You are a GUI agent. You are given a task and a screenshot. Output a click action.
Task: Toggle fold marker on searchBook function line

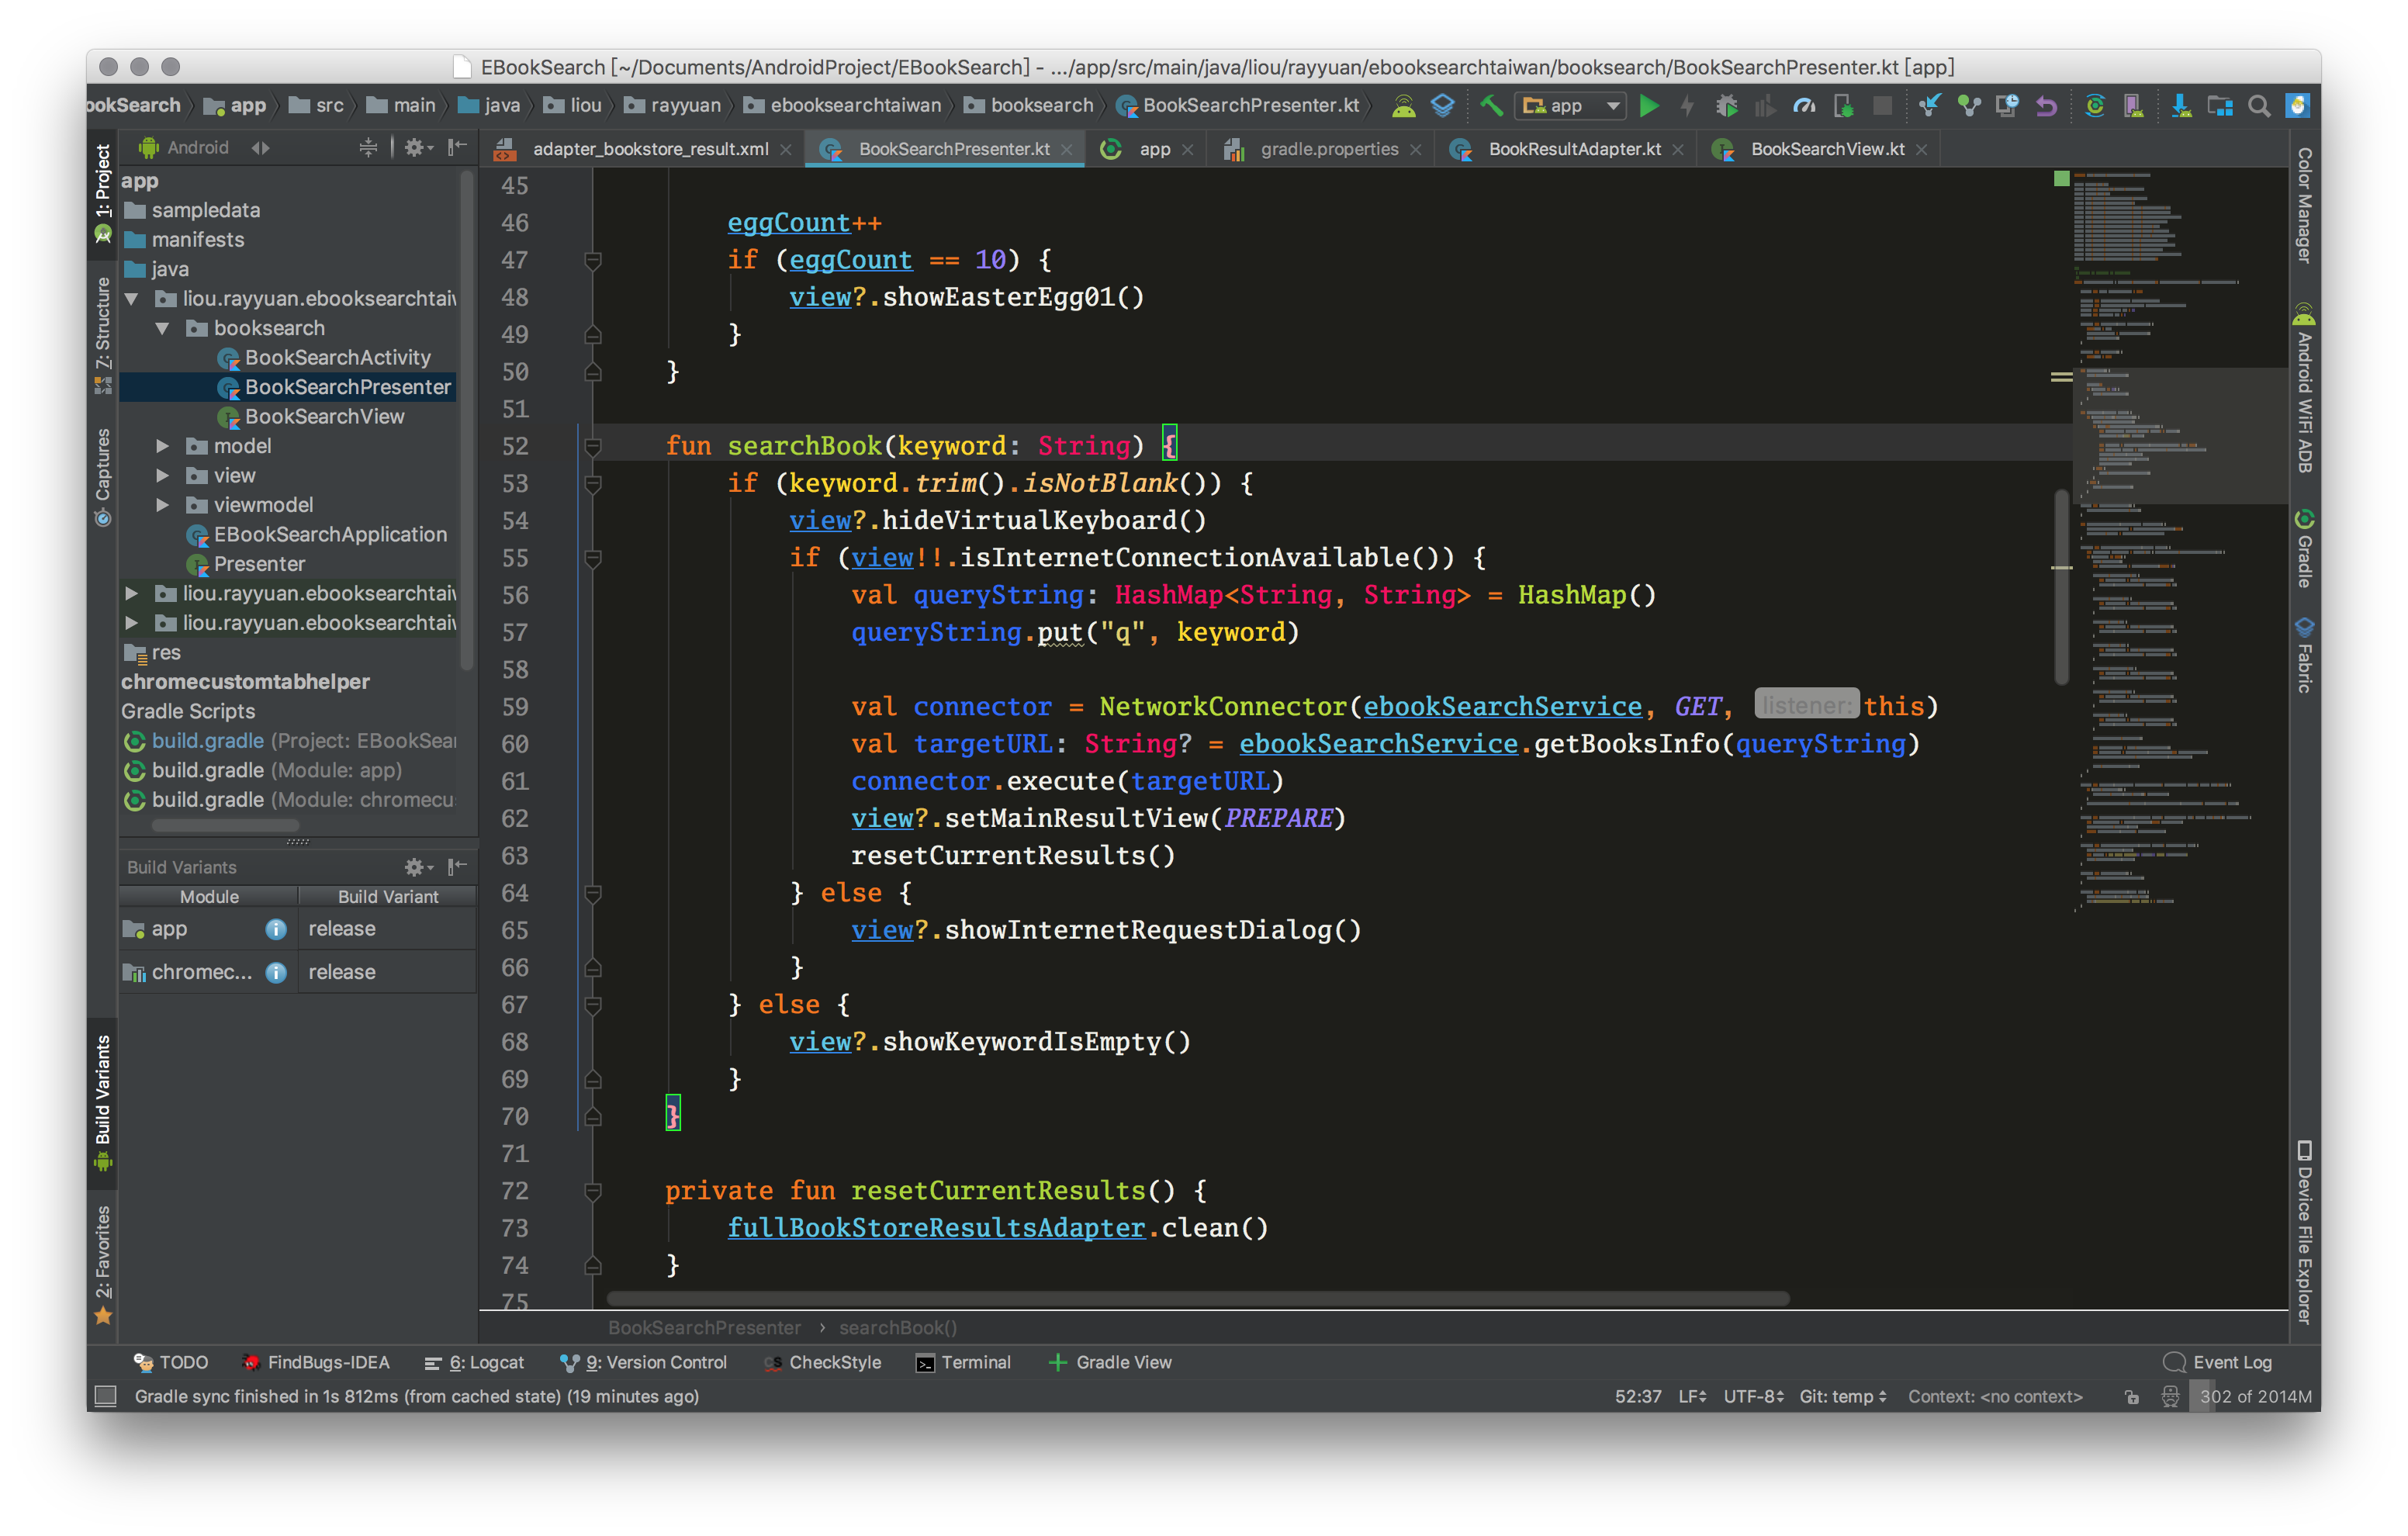coord(593,446)
